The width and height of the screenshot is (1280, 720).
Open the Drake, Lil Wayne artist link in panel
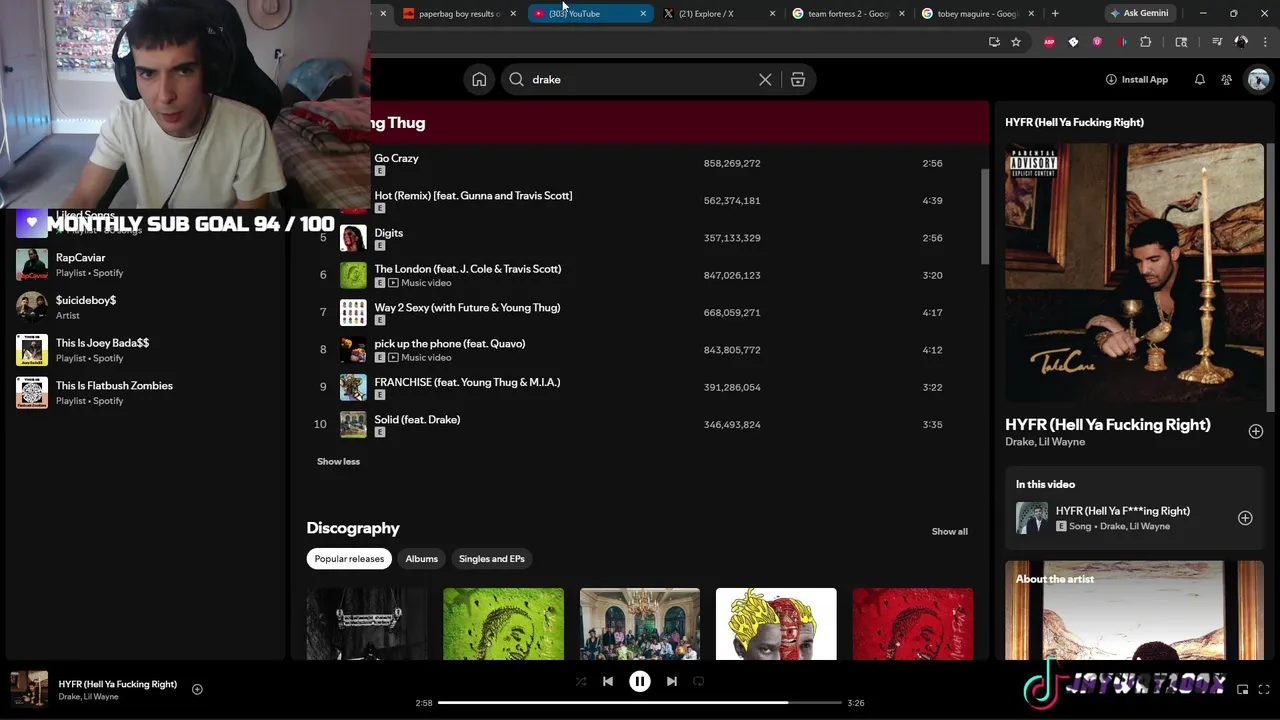[1045, 442]
